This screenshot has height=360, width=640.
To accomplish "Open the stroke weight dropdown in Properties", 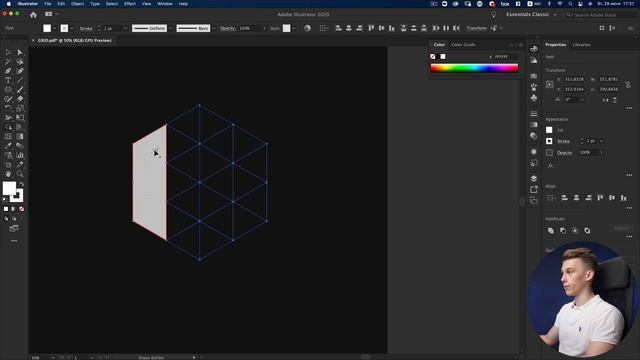I will (x=601, y=141).
